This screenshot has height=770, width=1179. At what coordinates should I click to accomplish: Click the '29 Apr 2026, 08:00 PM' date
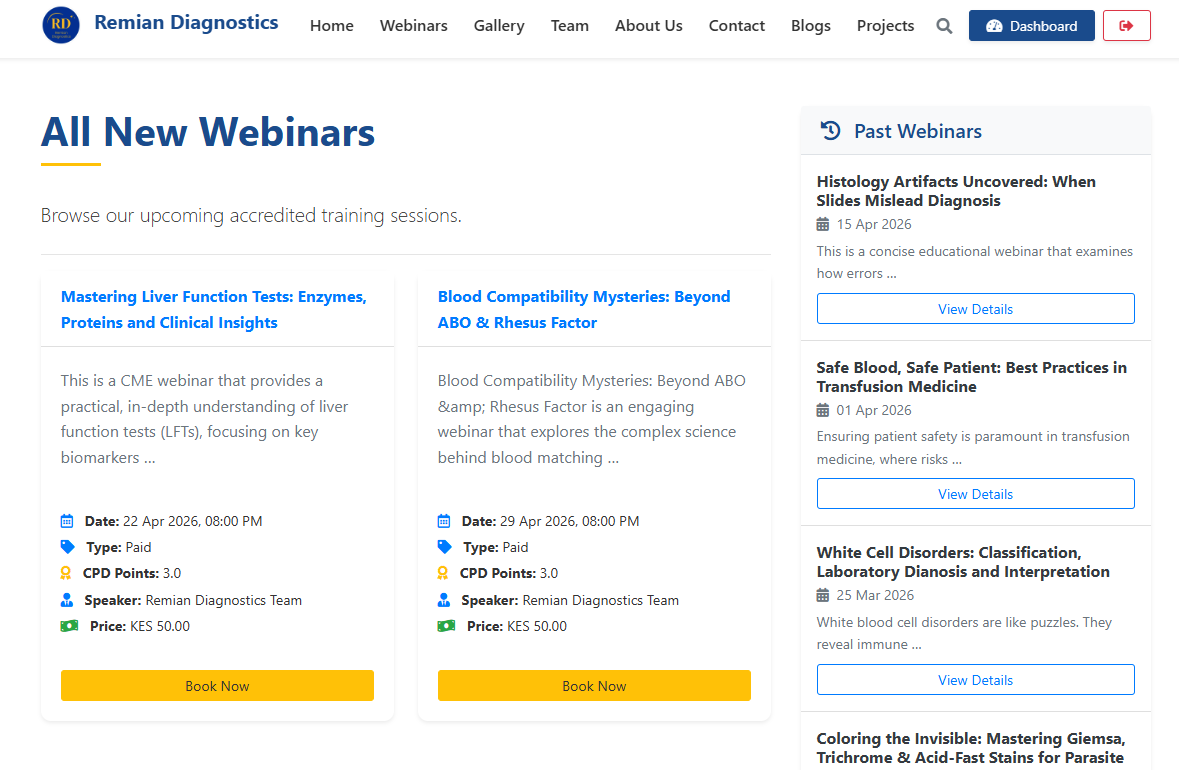(x=569, y=521)
